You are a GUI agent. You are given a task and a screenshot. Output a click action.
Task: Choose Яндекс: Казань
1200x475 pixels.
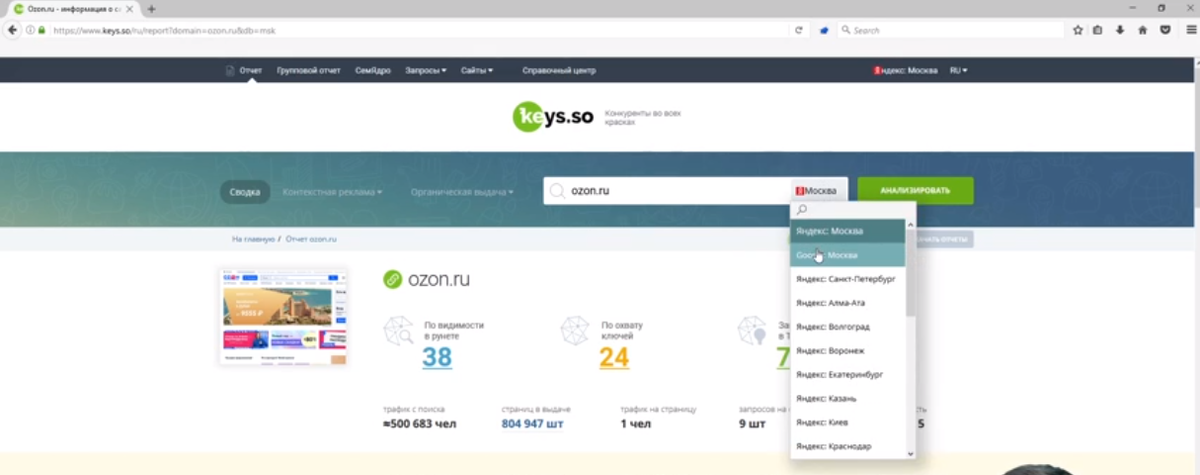(x=848, y=398)
